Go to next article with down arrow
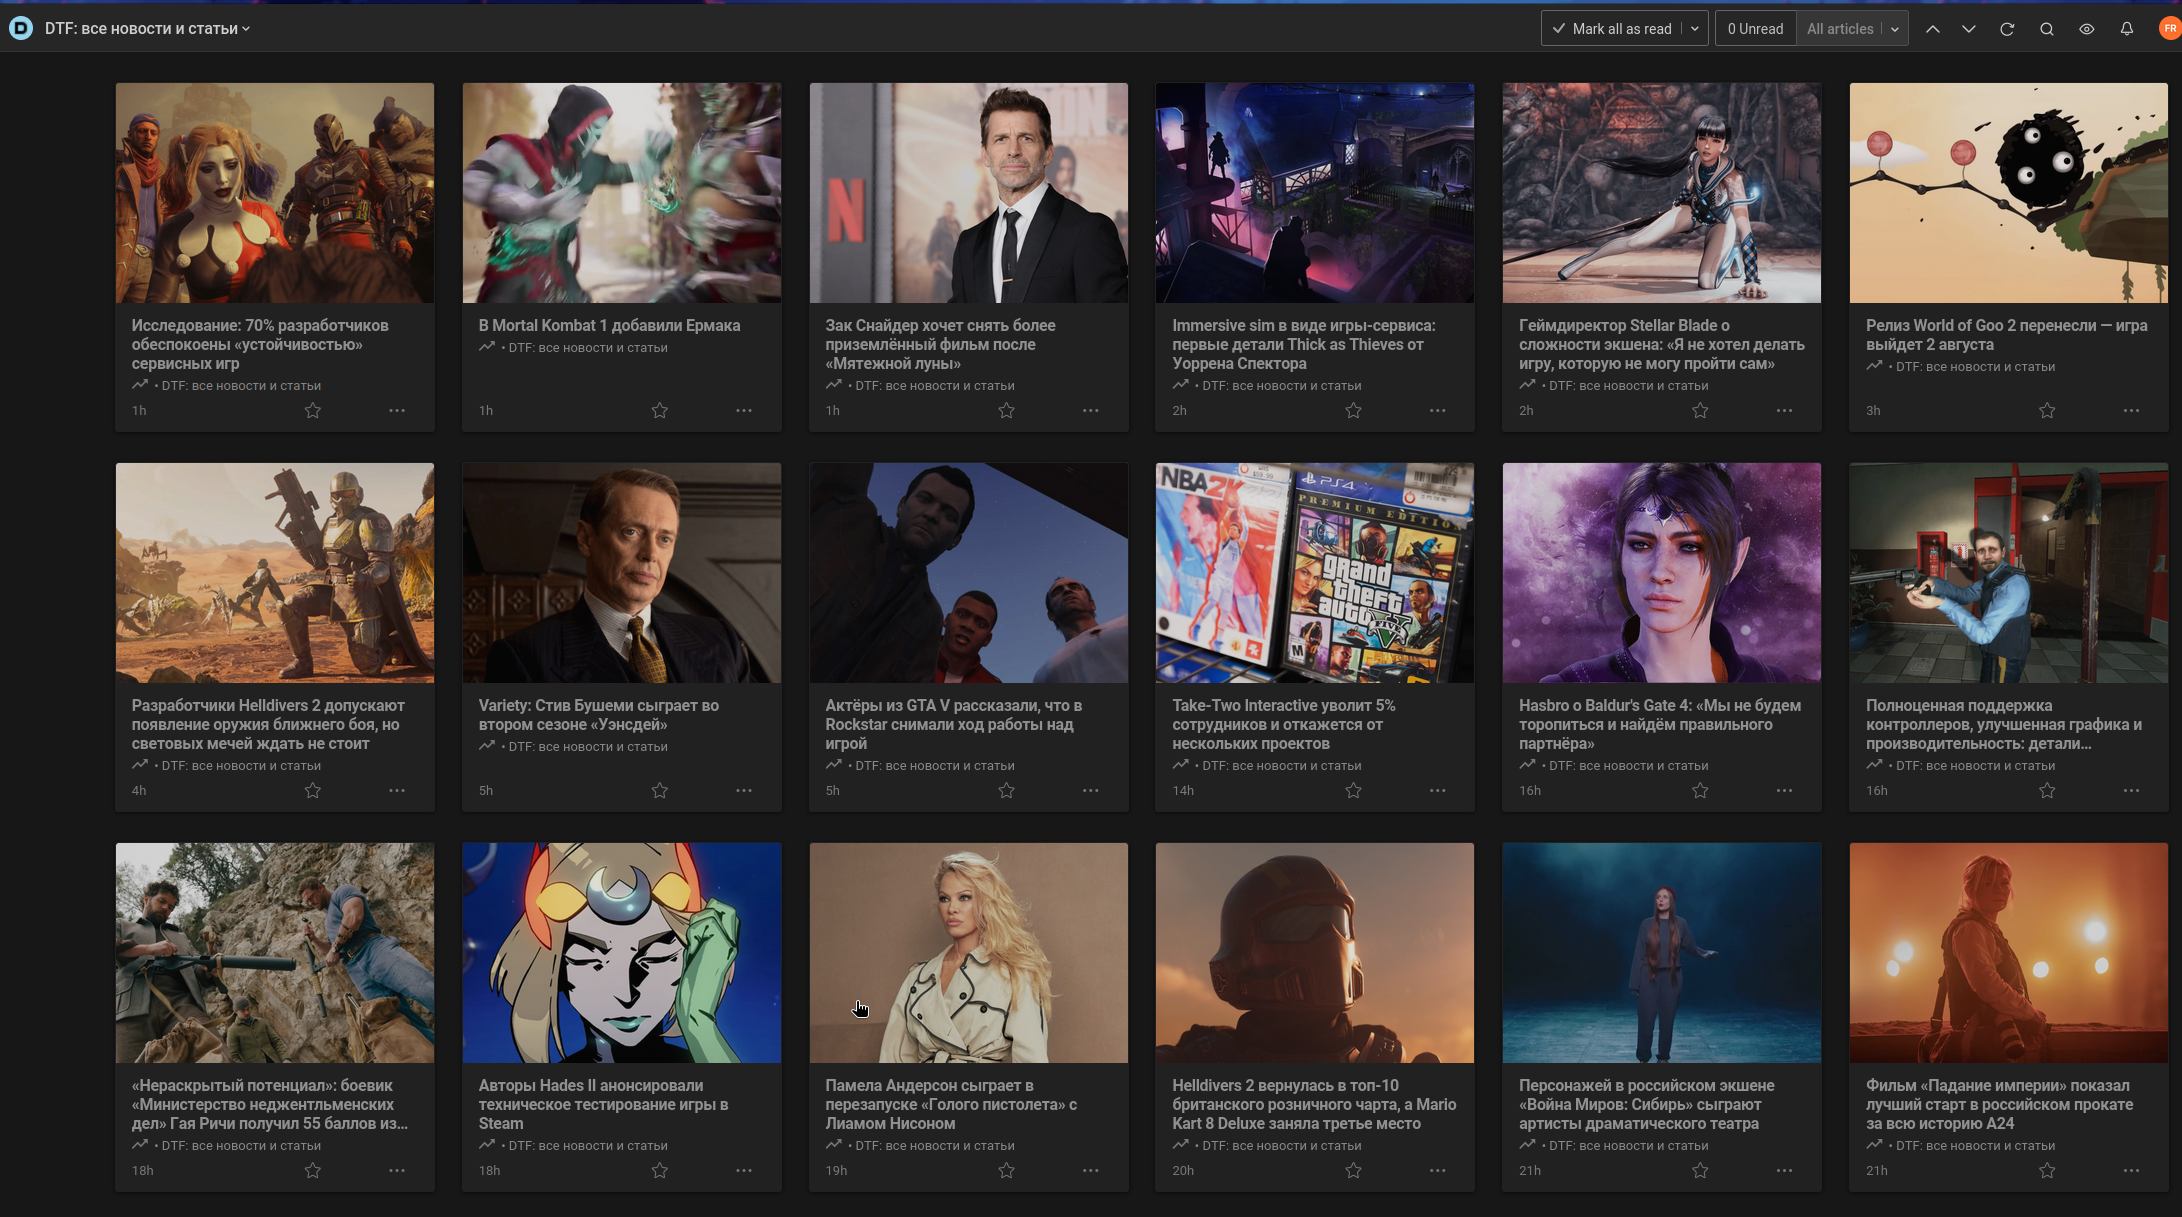 pyautogui.click(x=1969, y=29)
